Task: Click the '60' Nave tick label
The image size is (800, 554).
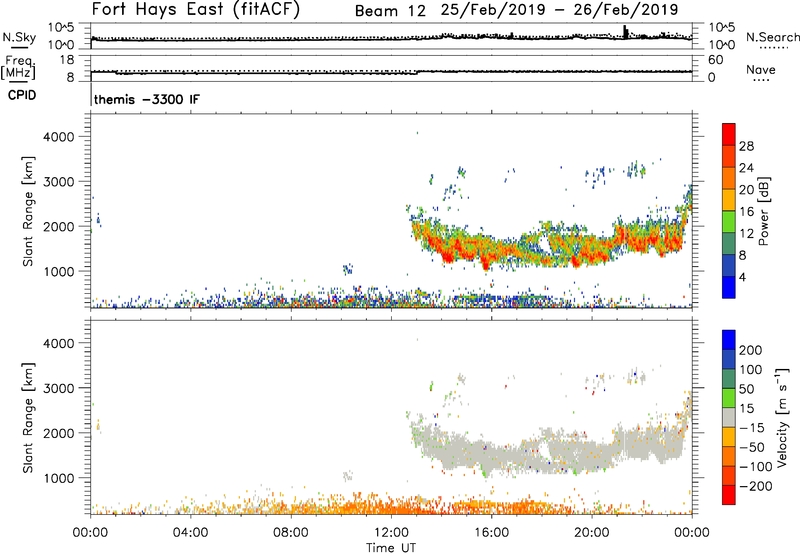Action: click(x=715, y=60)
